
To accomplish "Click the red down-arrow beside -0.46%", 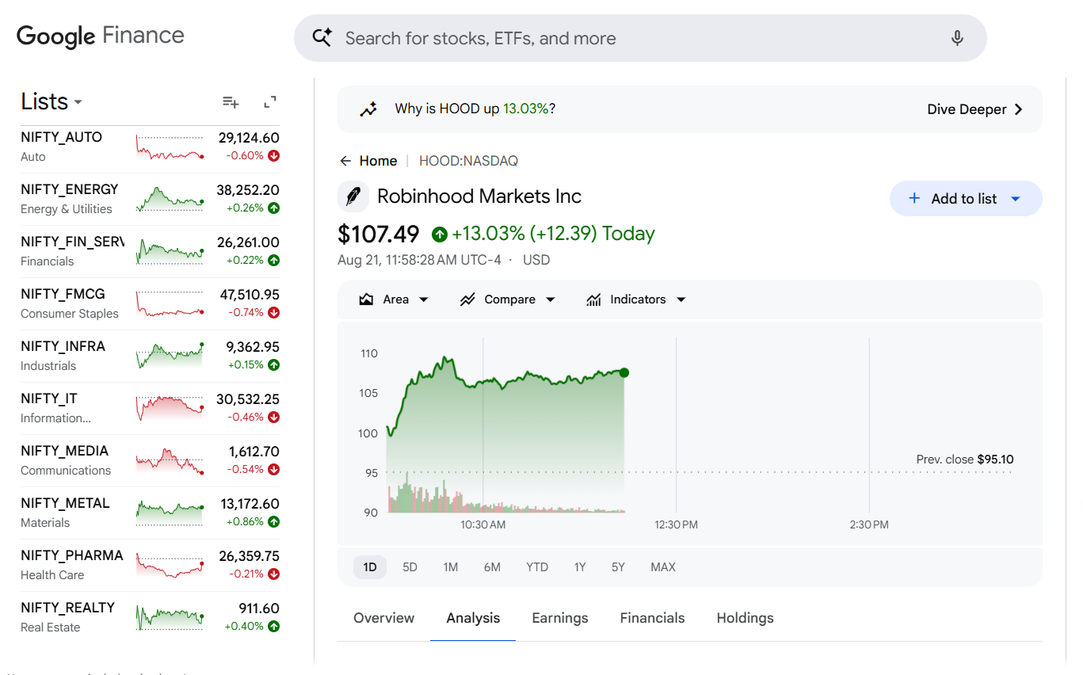I will [274, 417].
